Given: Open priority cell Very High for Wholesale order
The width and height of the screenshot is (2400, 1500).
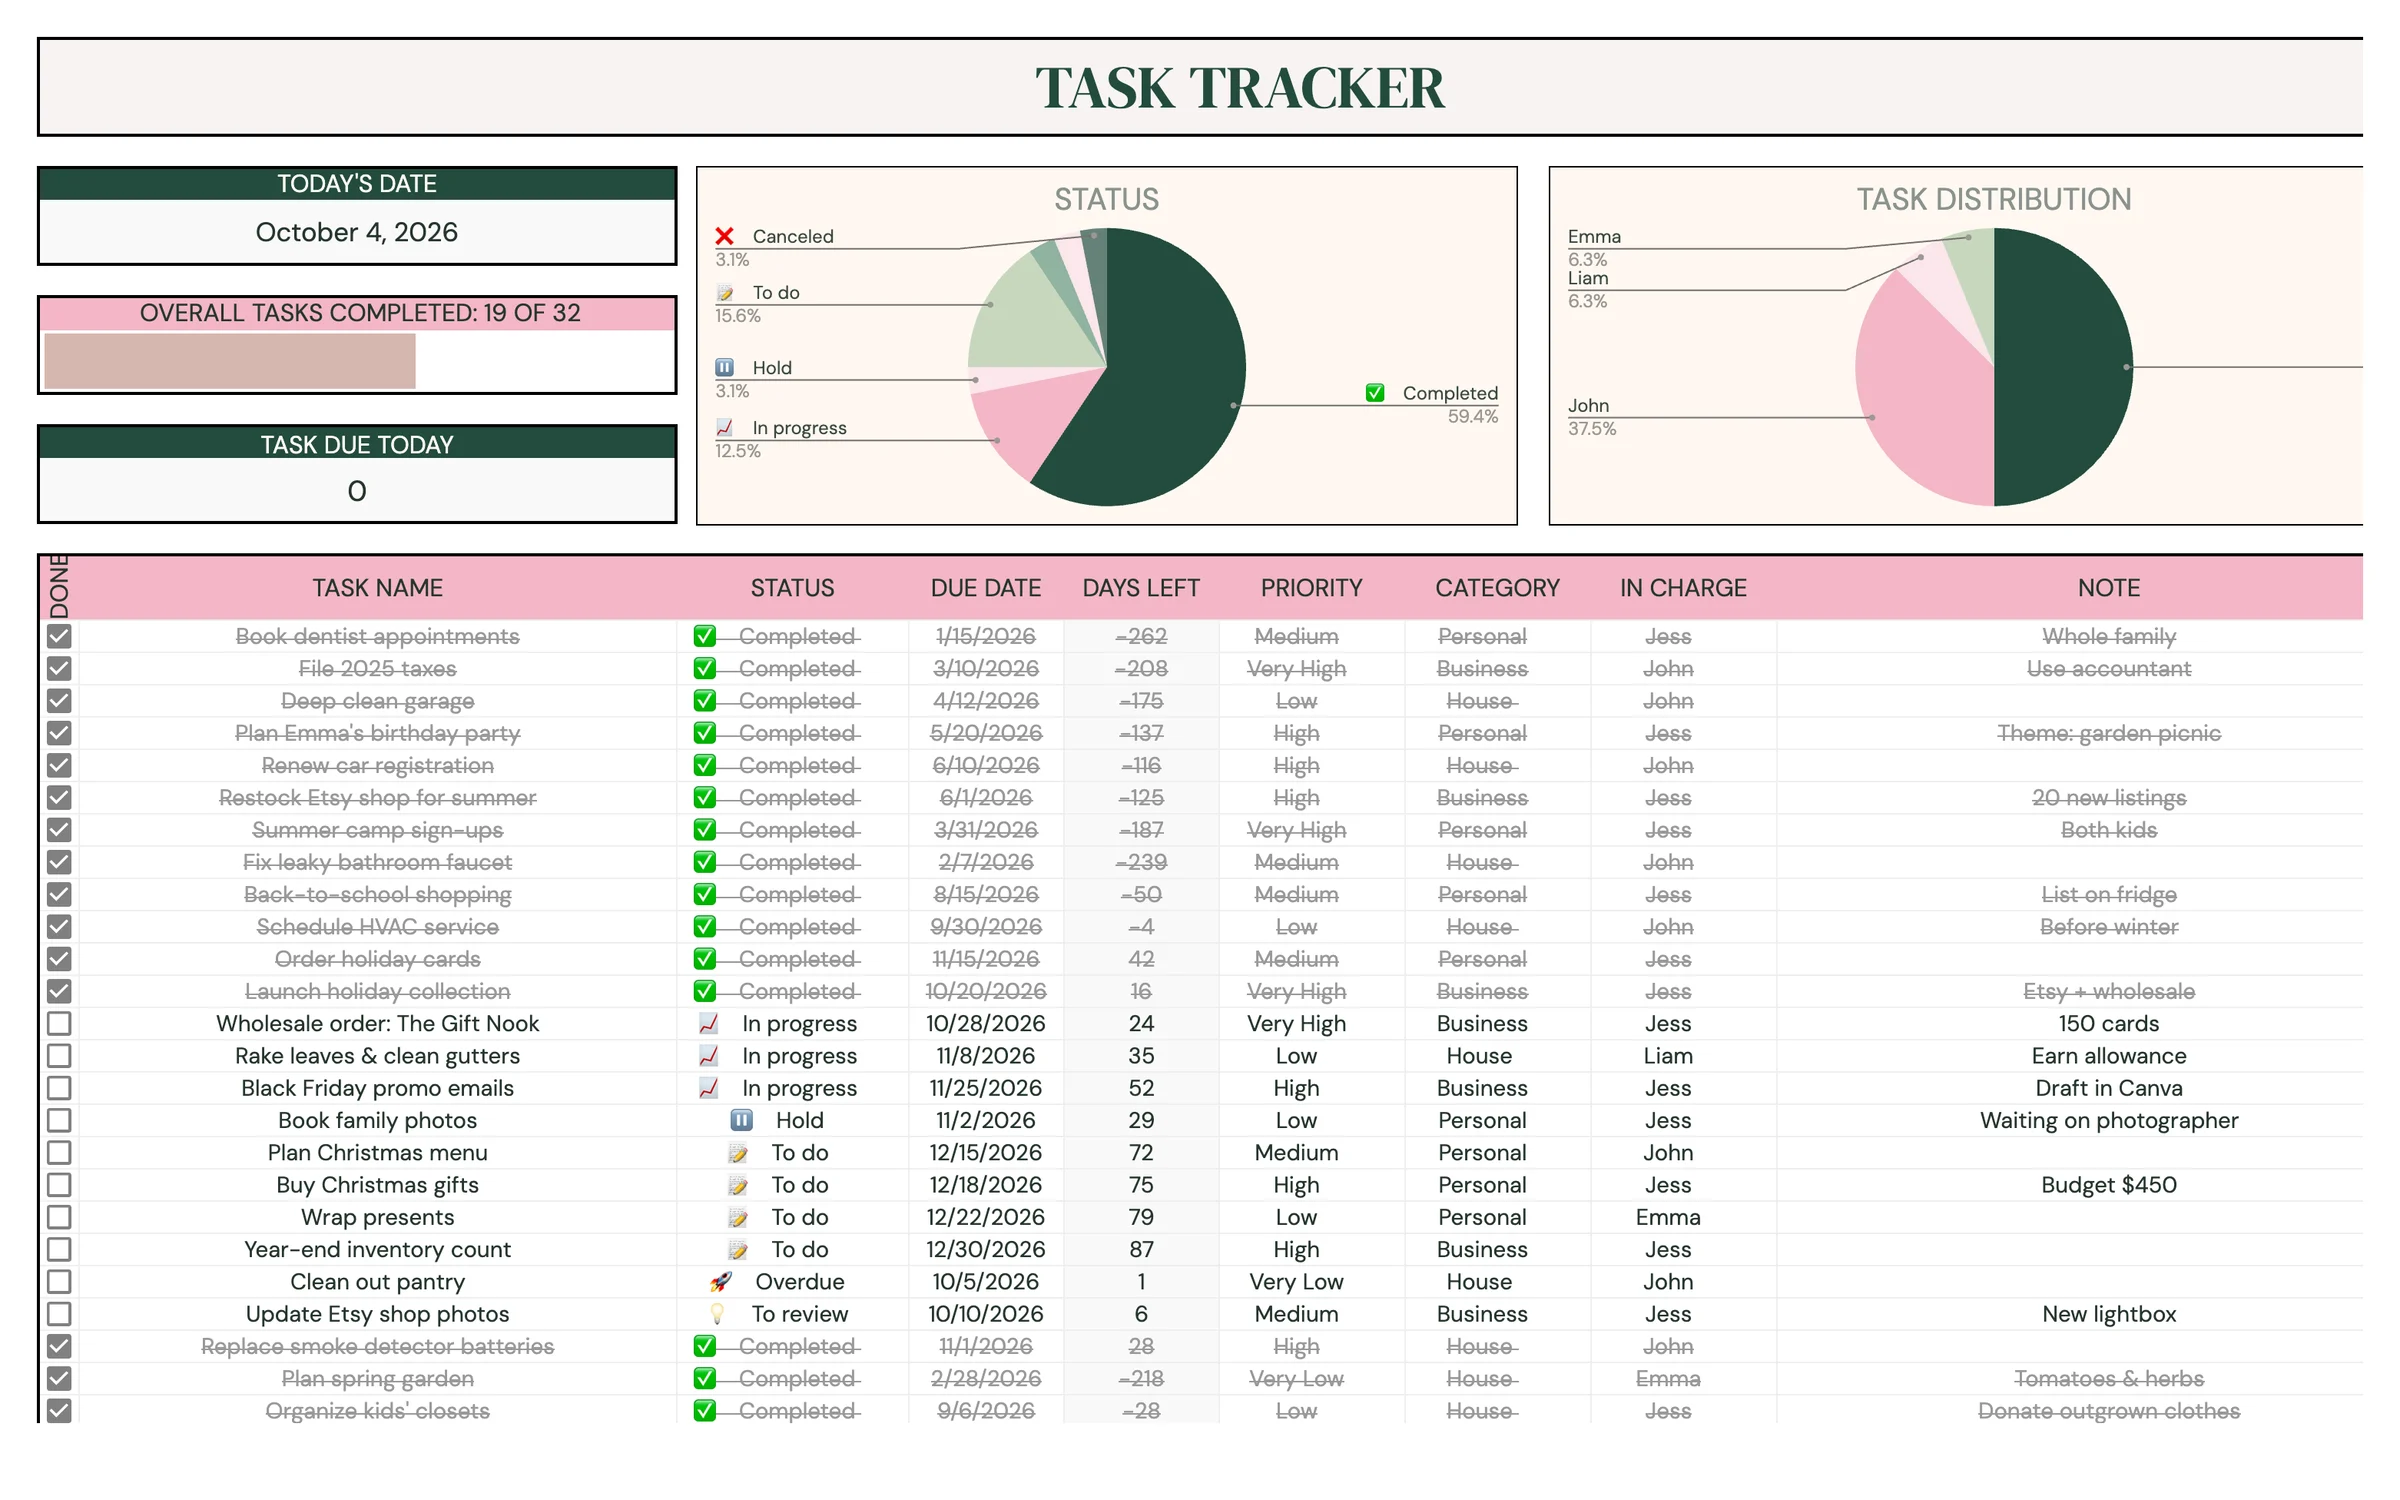Looking at the screenshot, I should 1311,1023.
